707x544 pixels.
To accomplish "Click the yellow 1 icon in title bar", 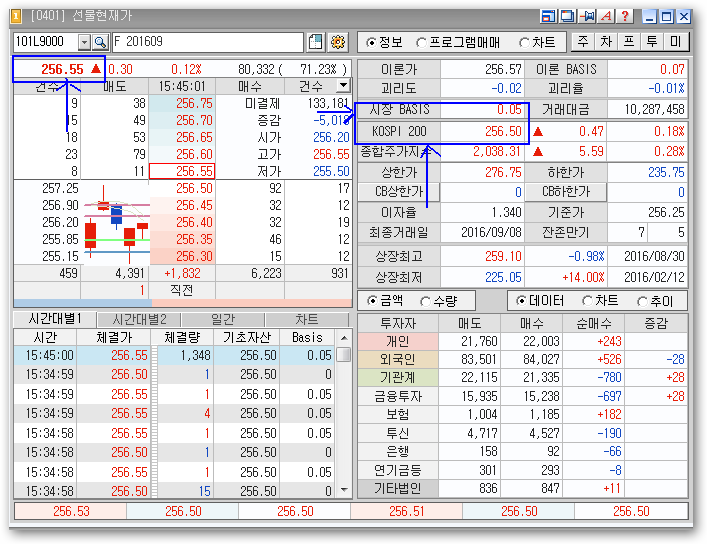I will (x=17, y=17).
